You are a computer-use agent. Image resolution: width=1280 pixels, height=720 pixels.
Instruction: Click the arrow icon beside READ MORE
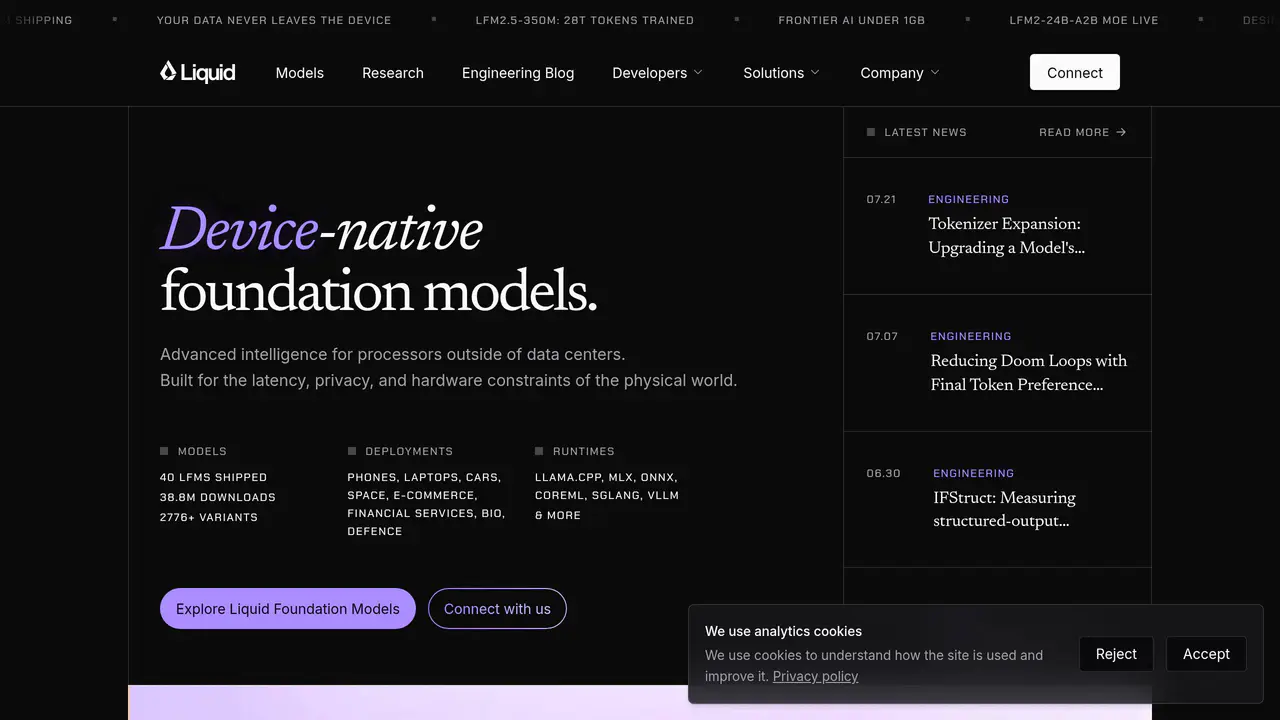1121,132
